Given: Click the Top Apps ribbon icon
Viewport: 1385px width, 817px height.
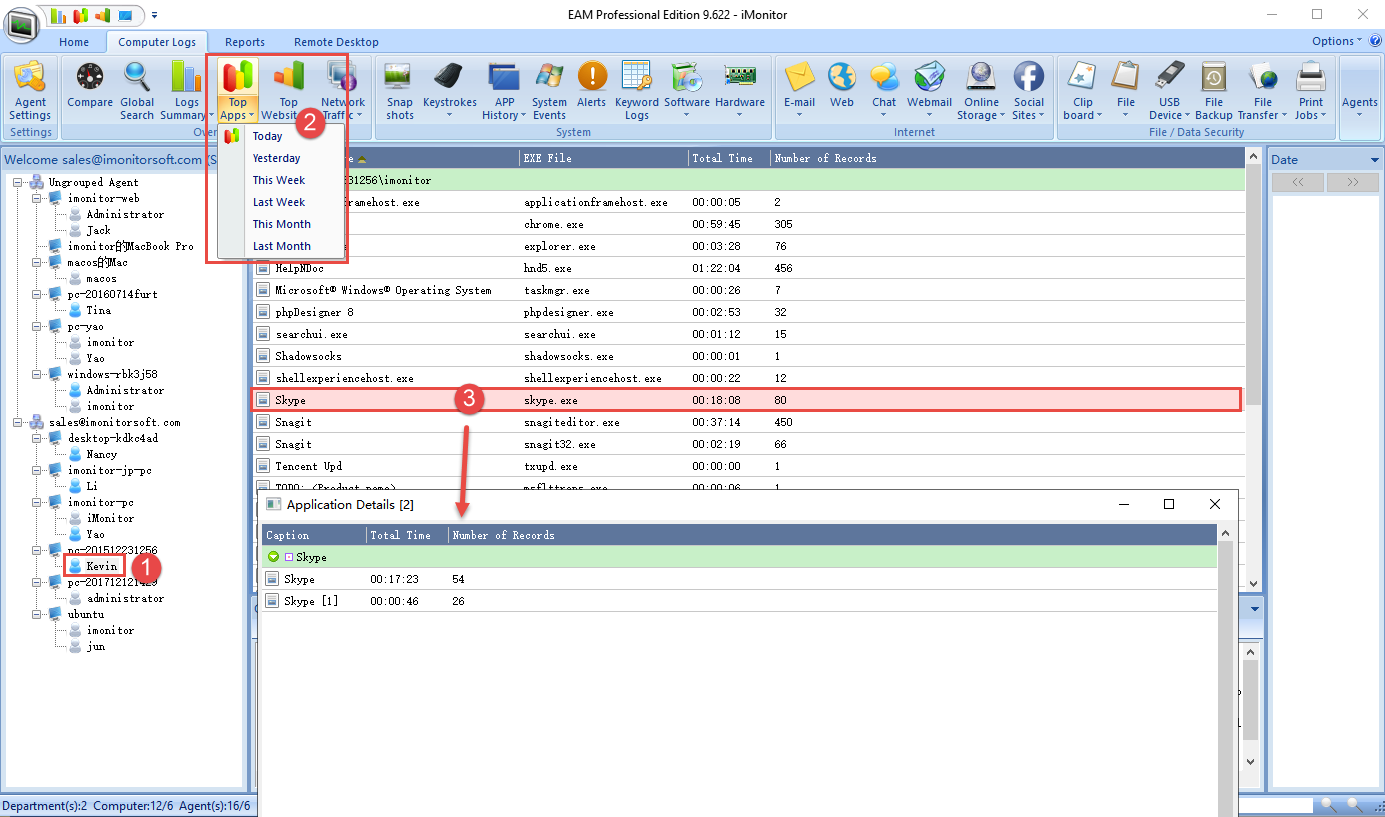Looking at the screenshot, I should [x=237, y=78].
